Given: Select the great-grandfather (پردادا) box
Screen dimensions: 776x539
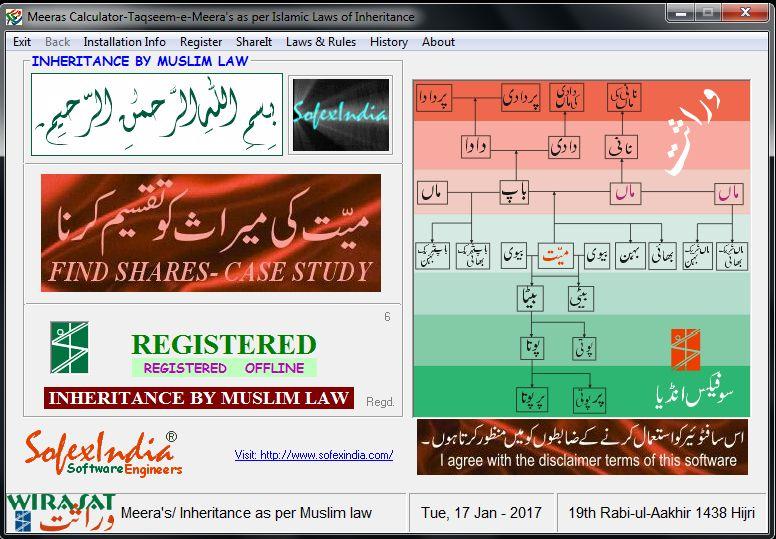Looking at the screenshot, I should (434, 98).
